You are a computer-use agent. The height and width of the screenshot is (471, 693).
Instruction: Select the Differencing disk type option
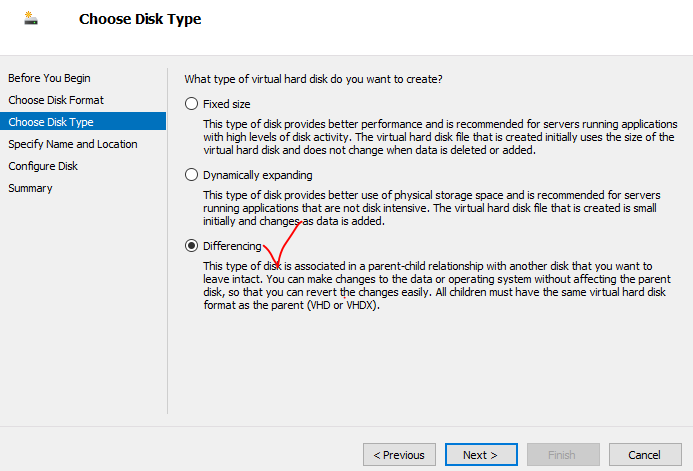tap(192, 246)
